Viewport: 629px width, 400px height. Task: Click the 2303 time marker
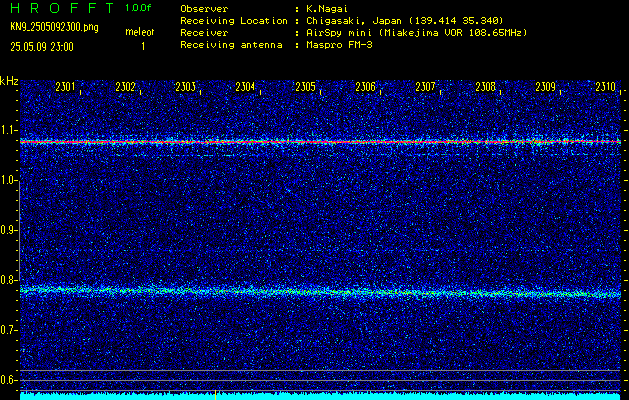[x=186, y=87]
